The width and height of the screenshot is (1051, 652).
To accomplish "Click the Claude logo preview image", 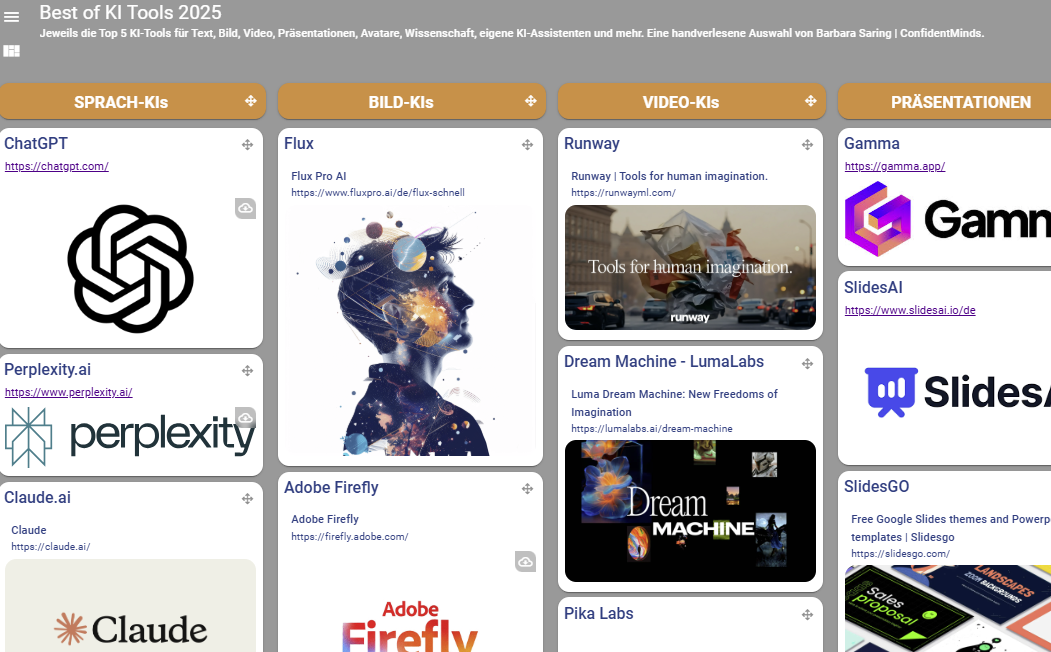I will (x=131, y=606).
